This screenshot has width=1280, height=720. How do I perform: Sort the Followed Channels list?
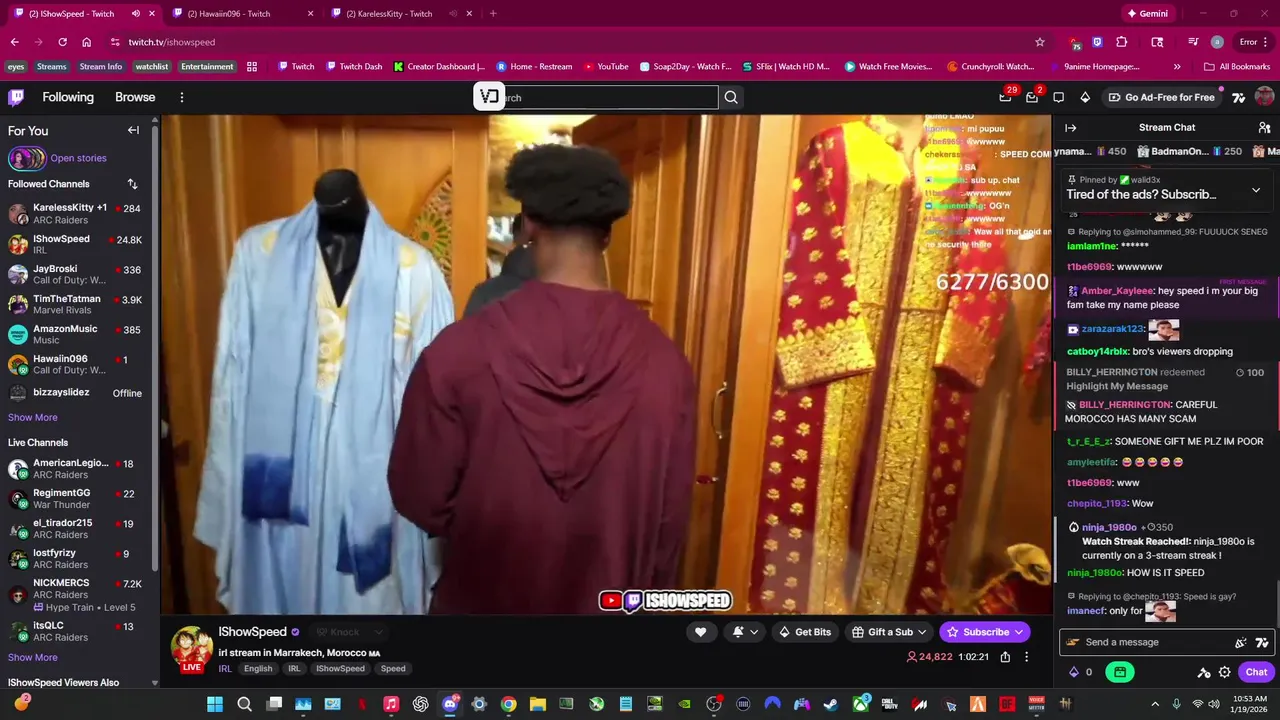(x=132, y=184)
